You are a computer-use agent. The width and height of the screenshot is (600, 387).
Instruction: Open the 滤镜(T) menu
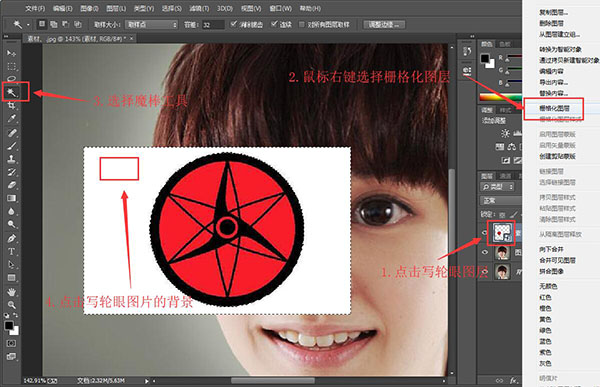click(x=199, y=8)
